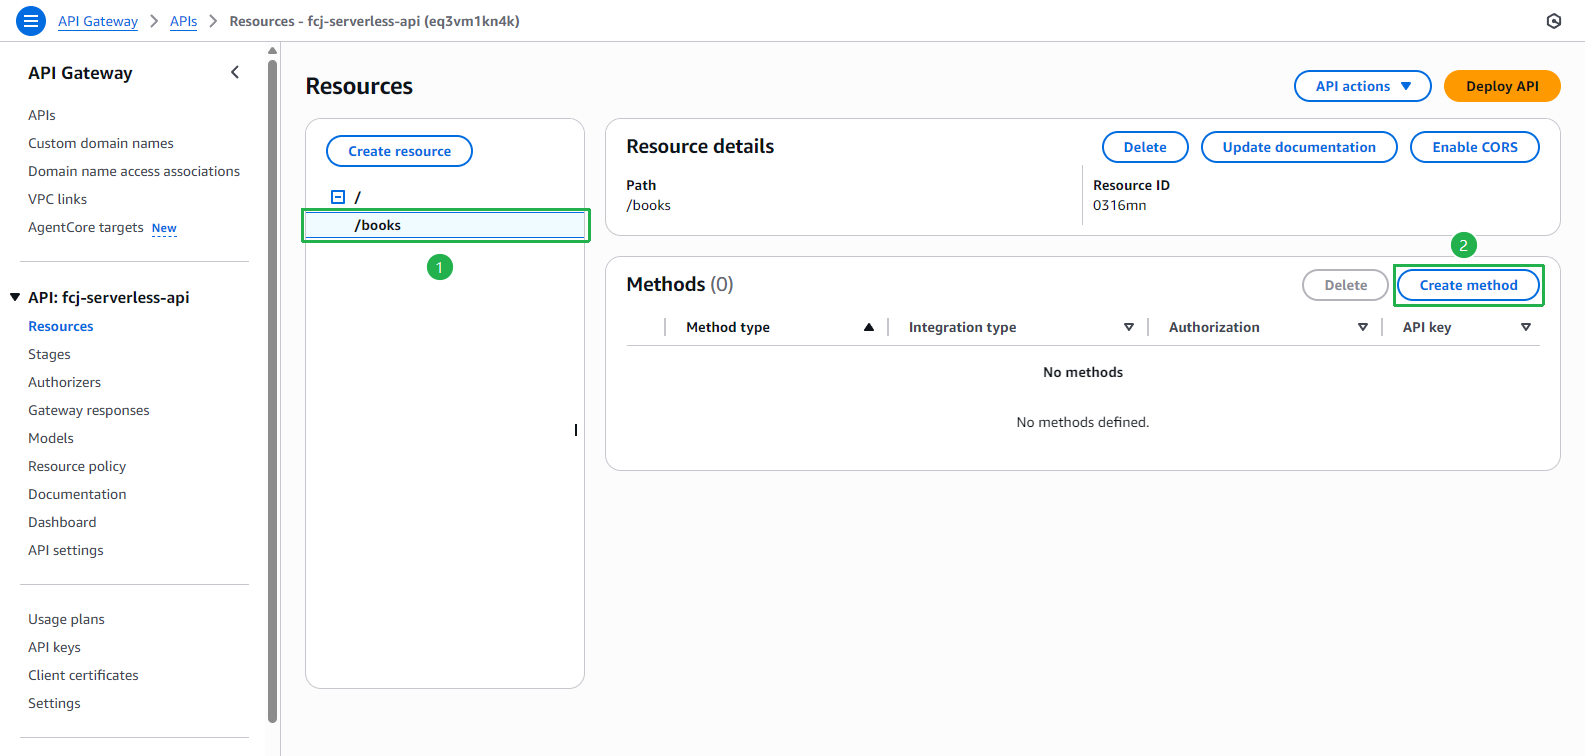
Task: Collapse the API Gateway side panel
Action: click(x=235, y=72)
